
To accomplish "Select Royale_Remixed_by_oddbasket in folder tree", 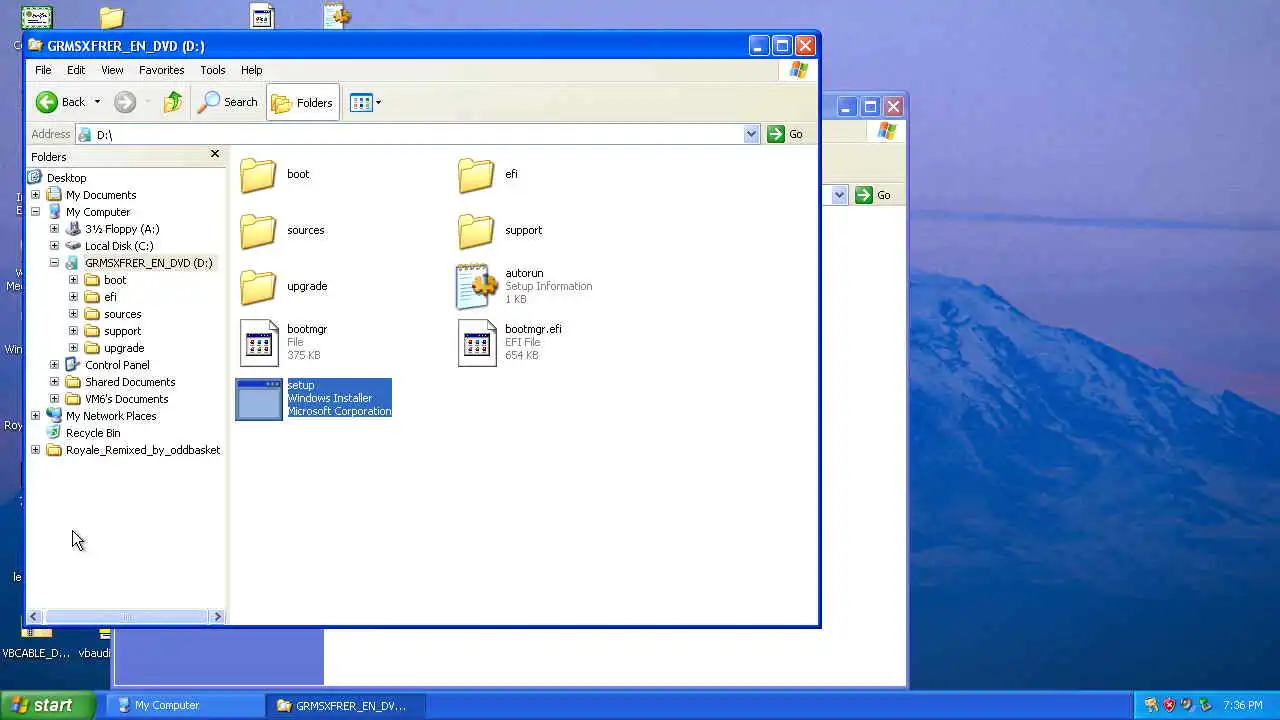I will tap(143, 450).
